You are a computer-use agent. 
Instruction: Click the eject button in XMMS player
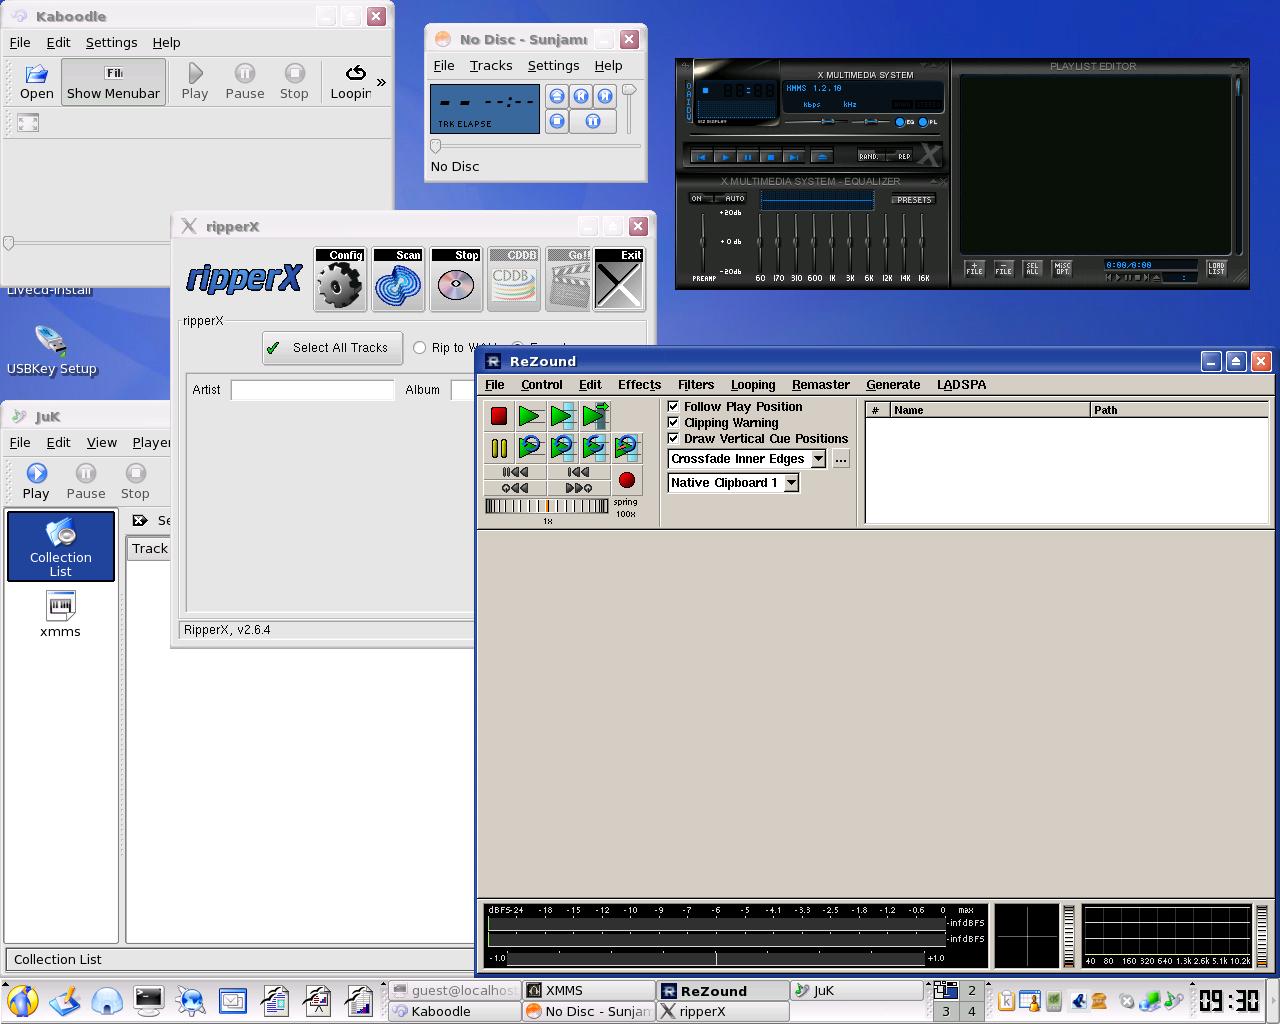tap(821, 157)
